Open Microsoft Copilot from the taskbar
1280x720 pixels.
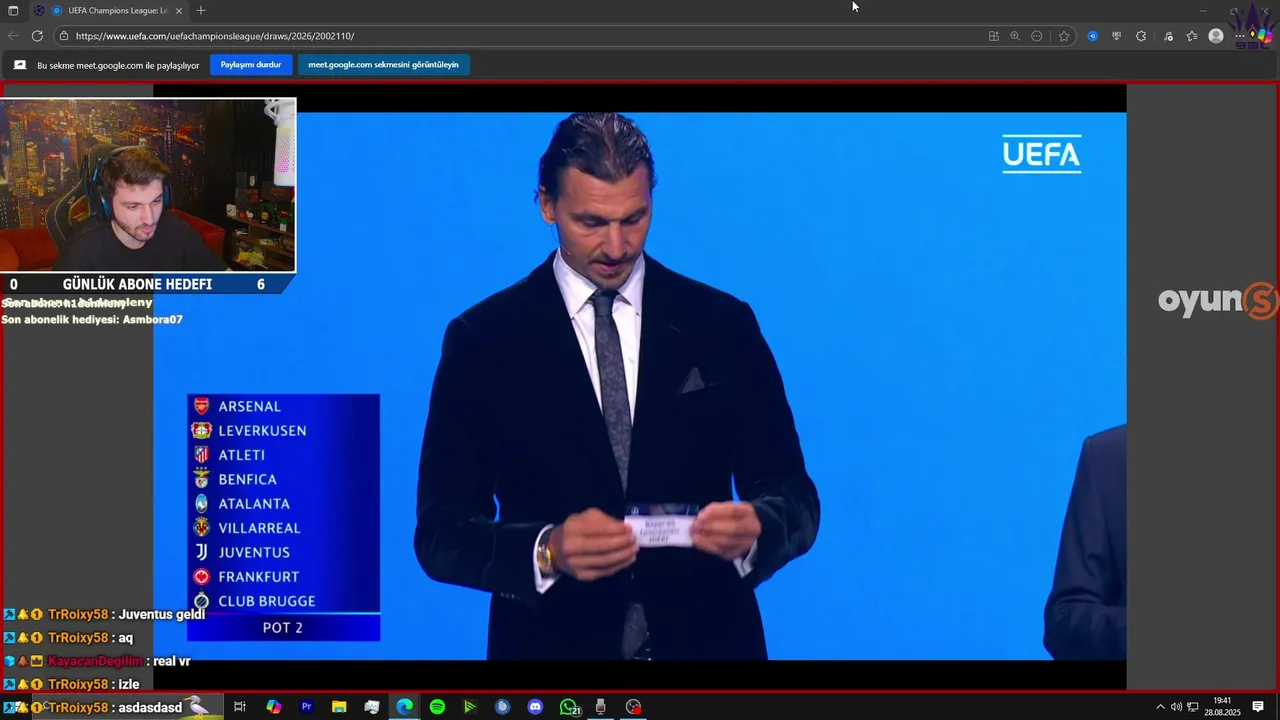tap(273, 707)
